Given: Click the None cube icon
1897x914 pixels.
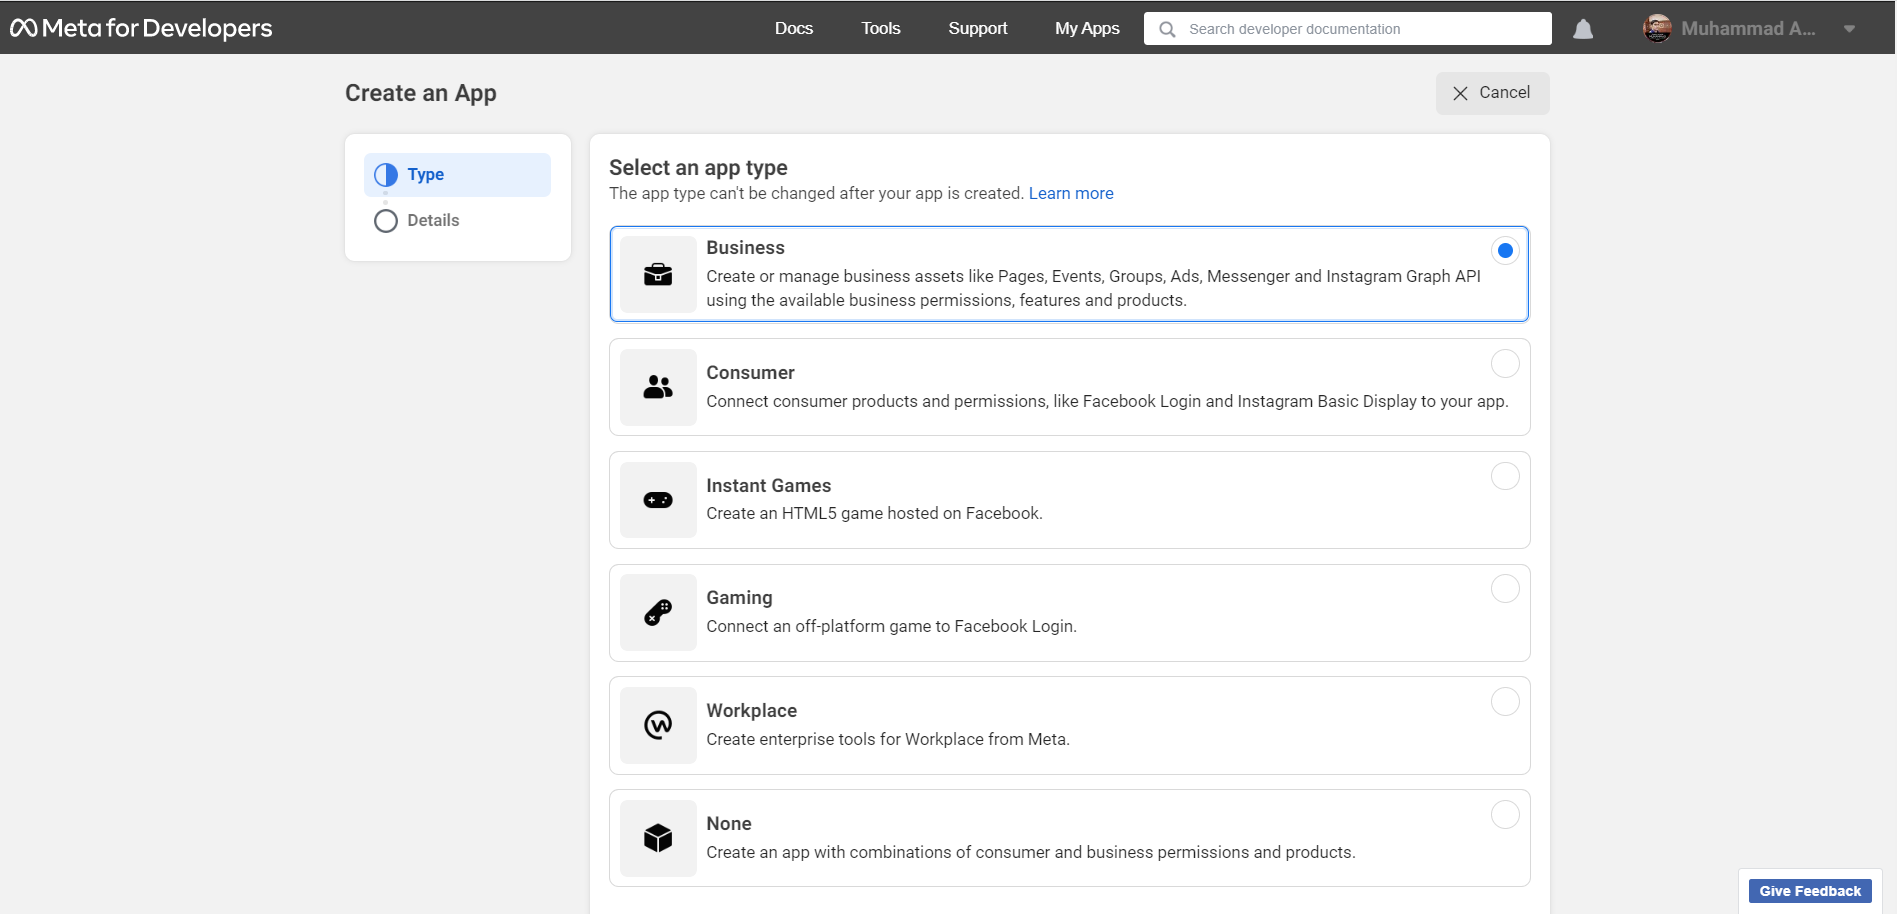Looking at the screenshot, I should click(x=658, y=838).
